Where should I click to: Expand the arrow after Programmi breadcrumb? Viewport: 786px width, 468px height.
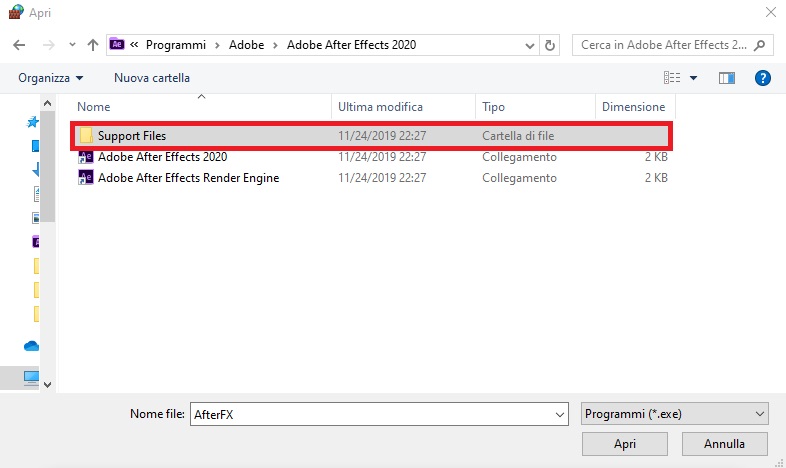[x=218, y=46]
